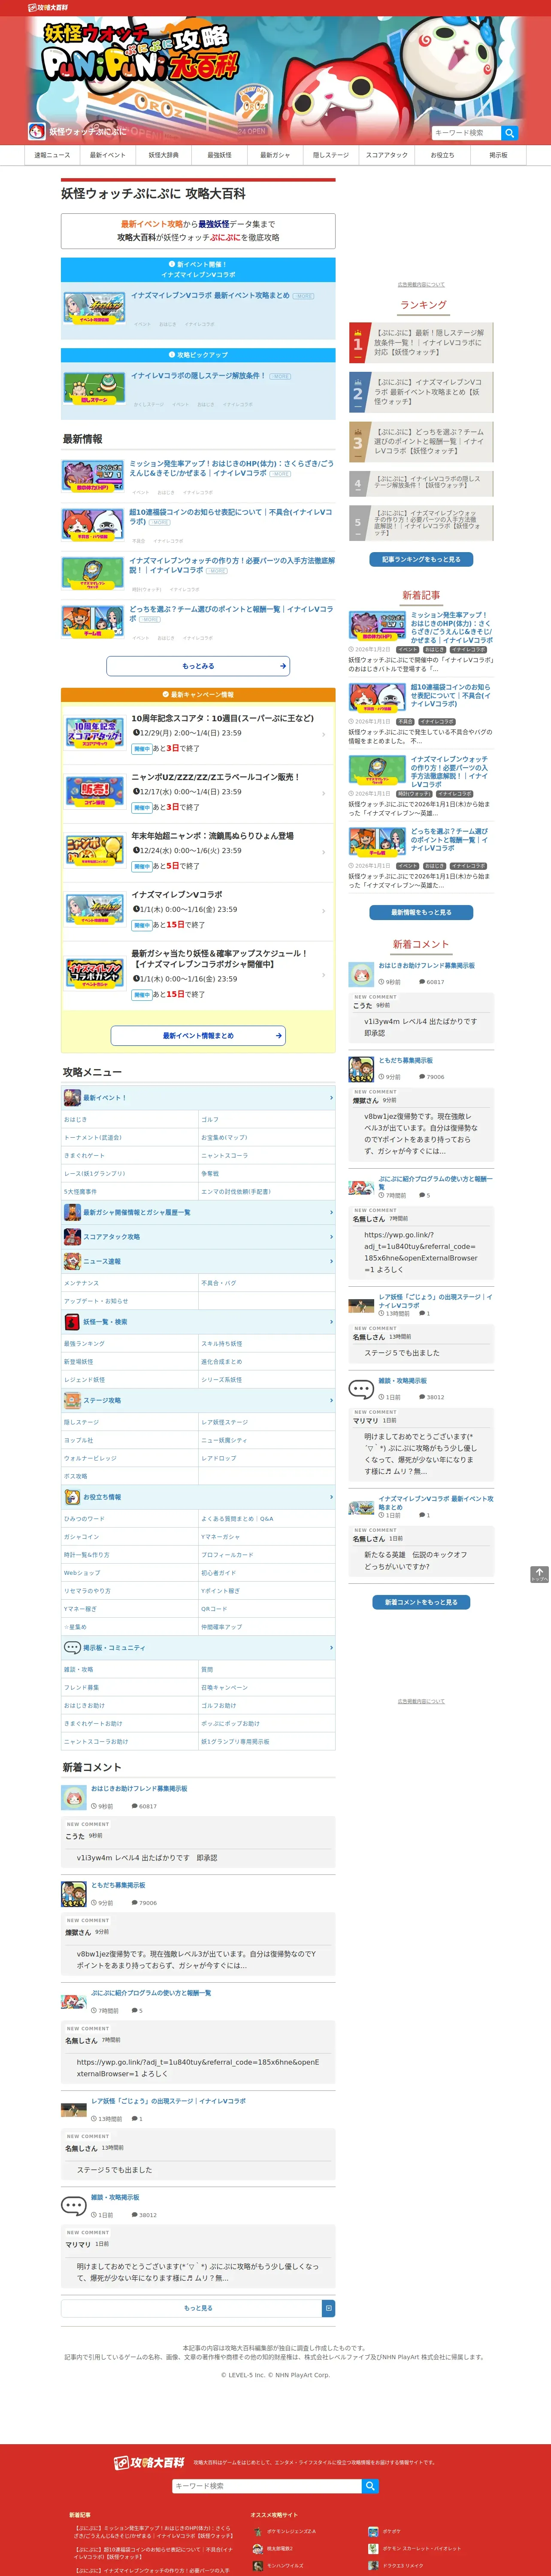This screenshot has width=551, height=2576.
Task: Open メンテナンス link under ニュース速報
Action: (81, 1282)
